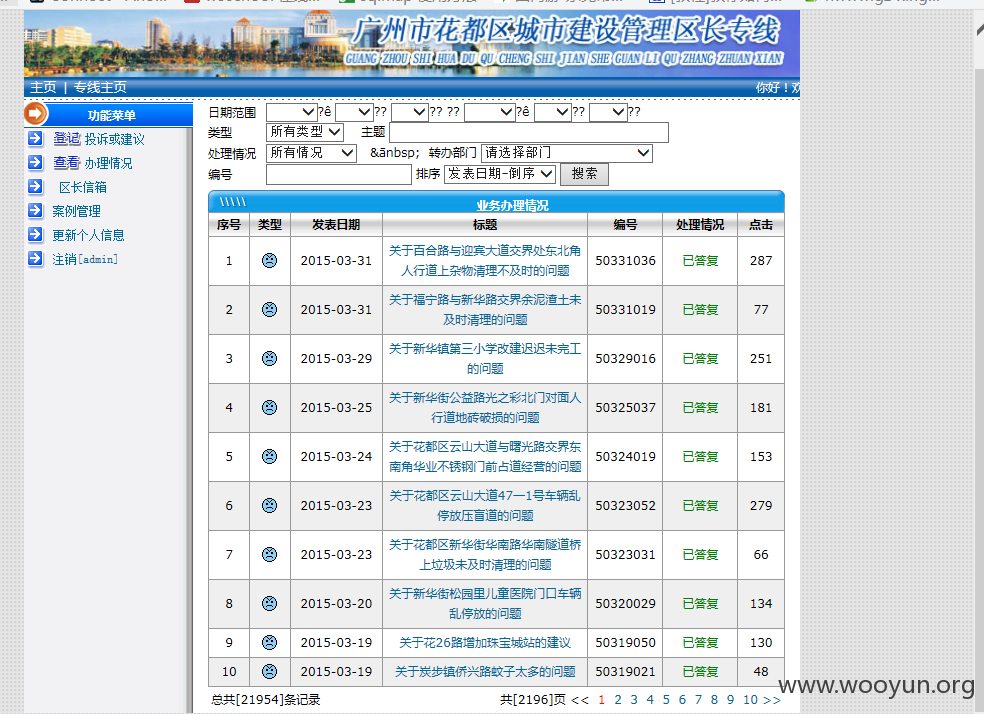
Task: Click 注销[admin] to log out
Action: point(85,258)
